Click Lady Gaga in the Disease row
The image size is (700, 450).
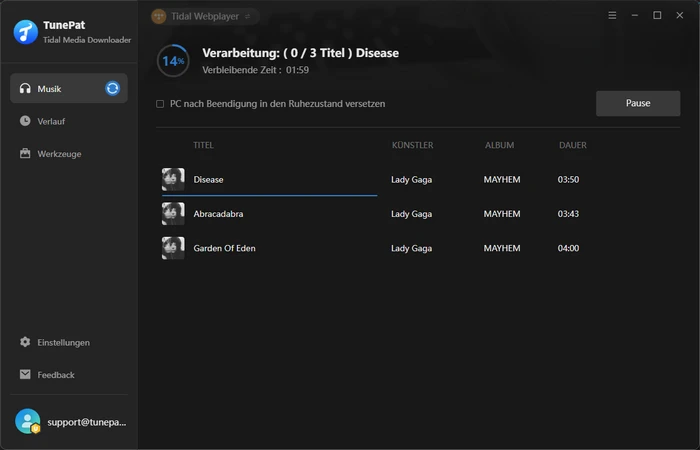pos(411,179)
